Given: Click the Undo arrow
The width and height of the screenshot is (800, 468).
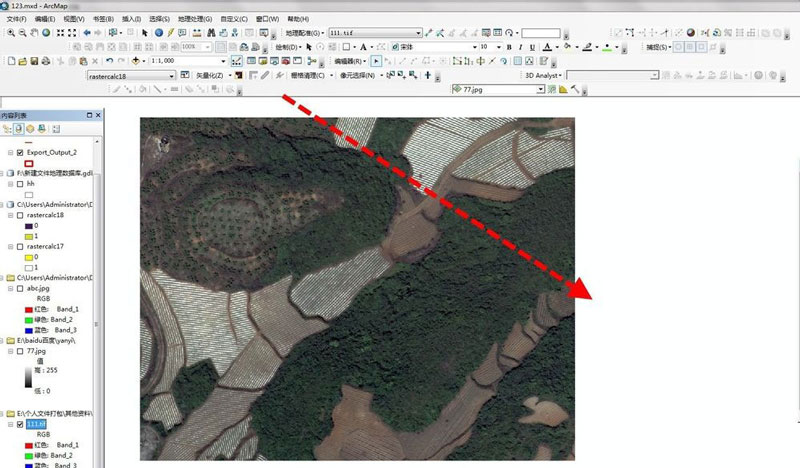Looking at the screenshot, I should pyautogui.click(x=108, y=61).
